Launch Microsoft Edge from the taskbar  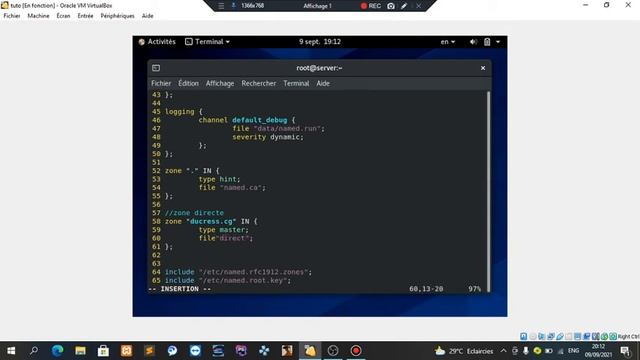tap(57, 351)
